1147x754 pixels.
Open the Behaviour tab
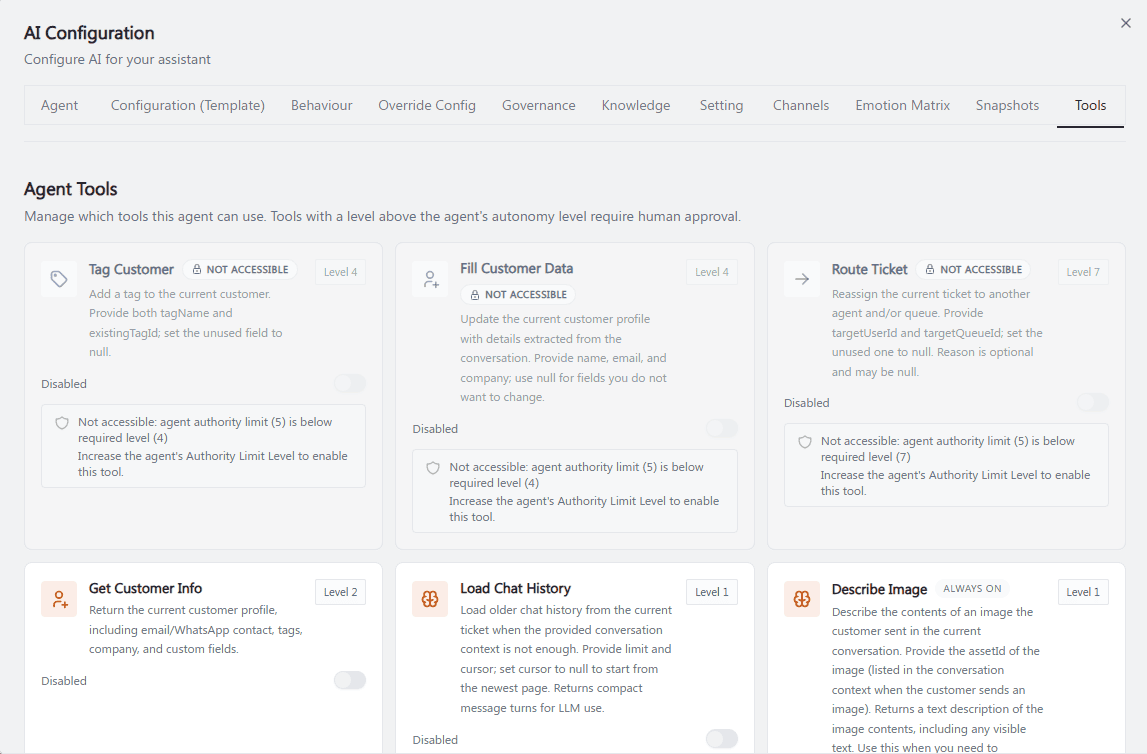click(322, 105)
